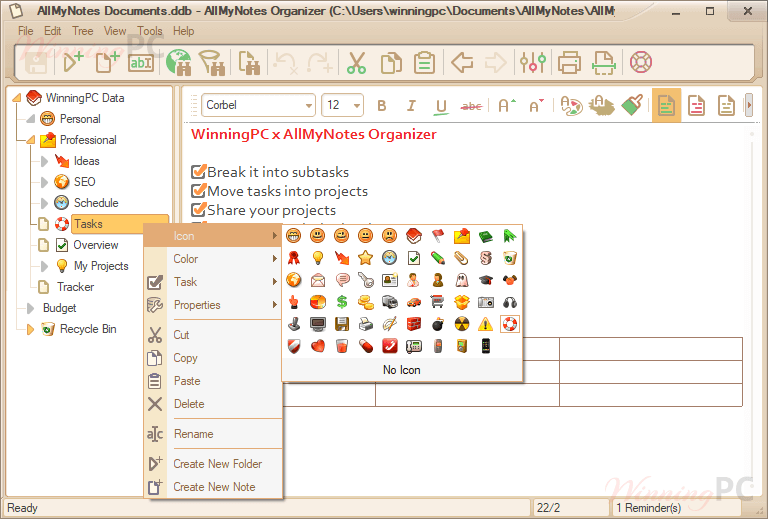Toggle underline formatting

tap(441, 106)
